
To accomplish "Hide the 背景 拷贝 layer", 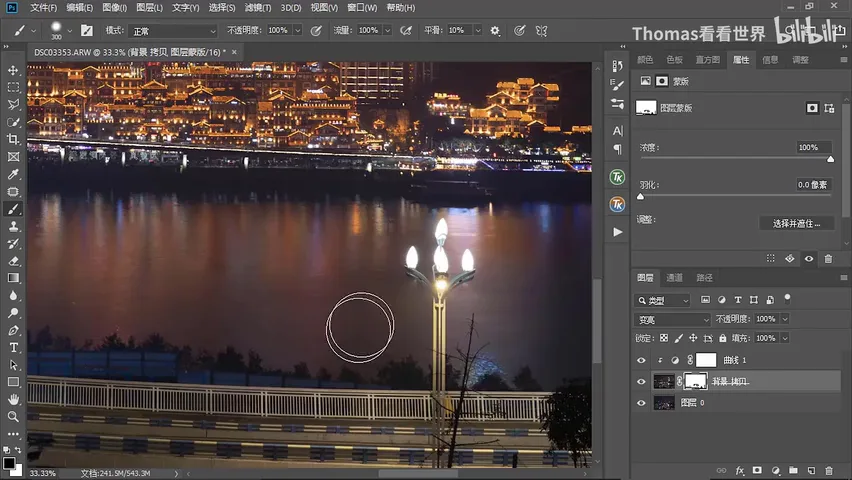I will 641,382.
